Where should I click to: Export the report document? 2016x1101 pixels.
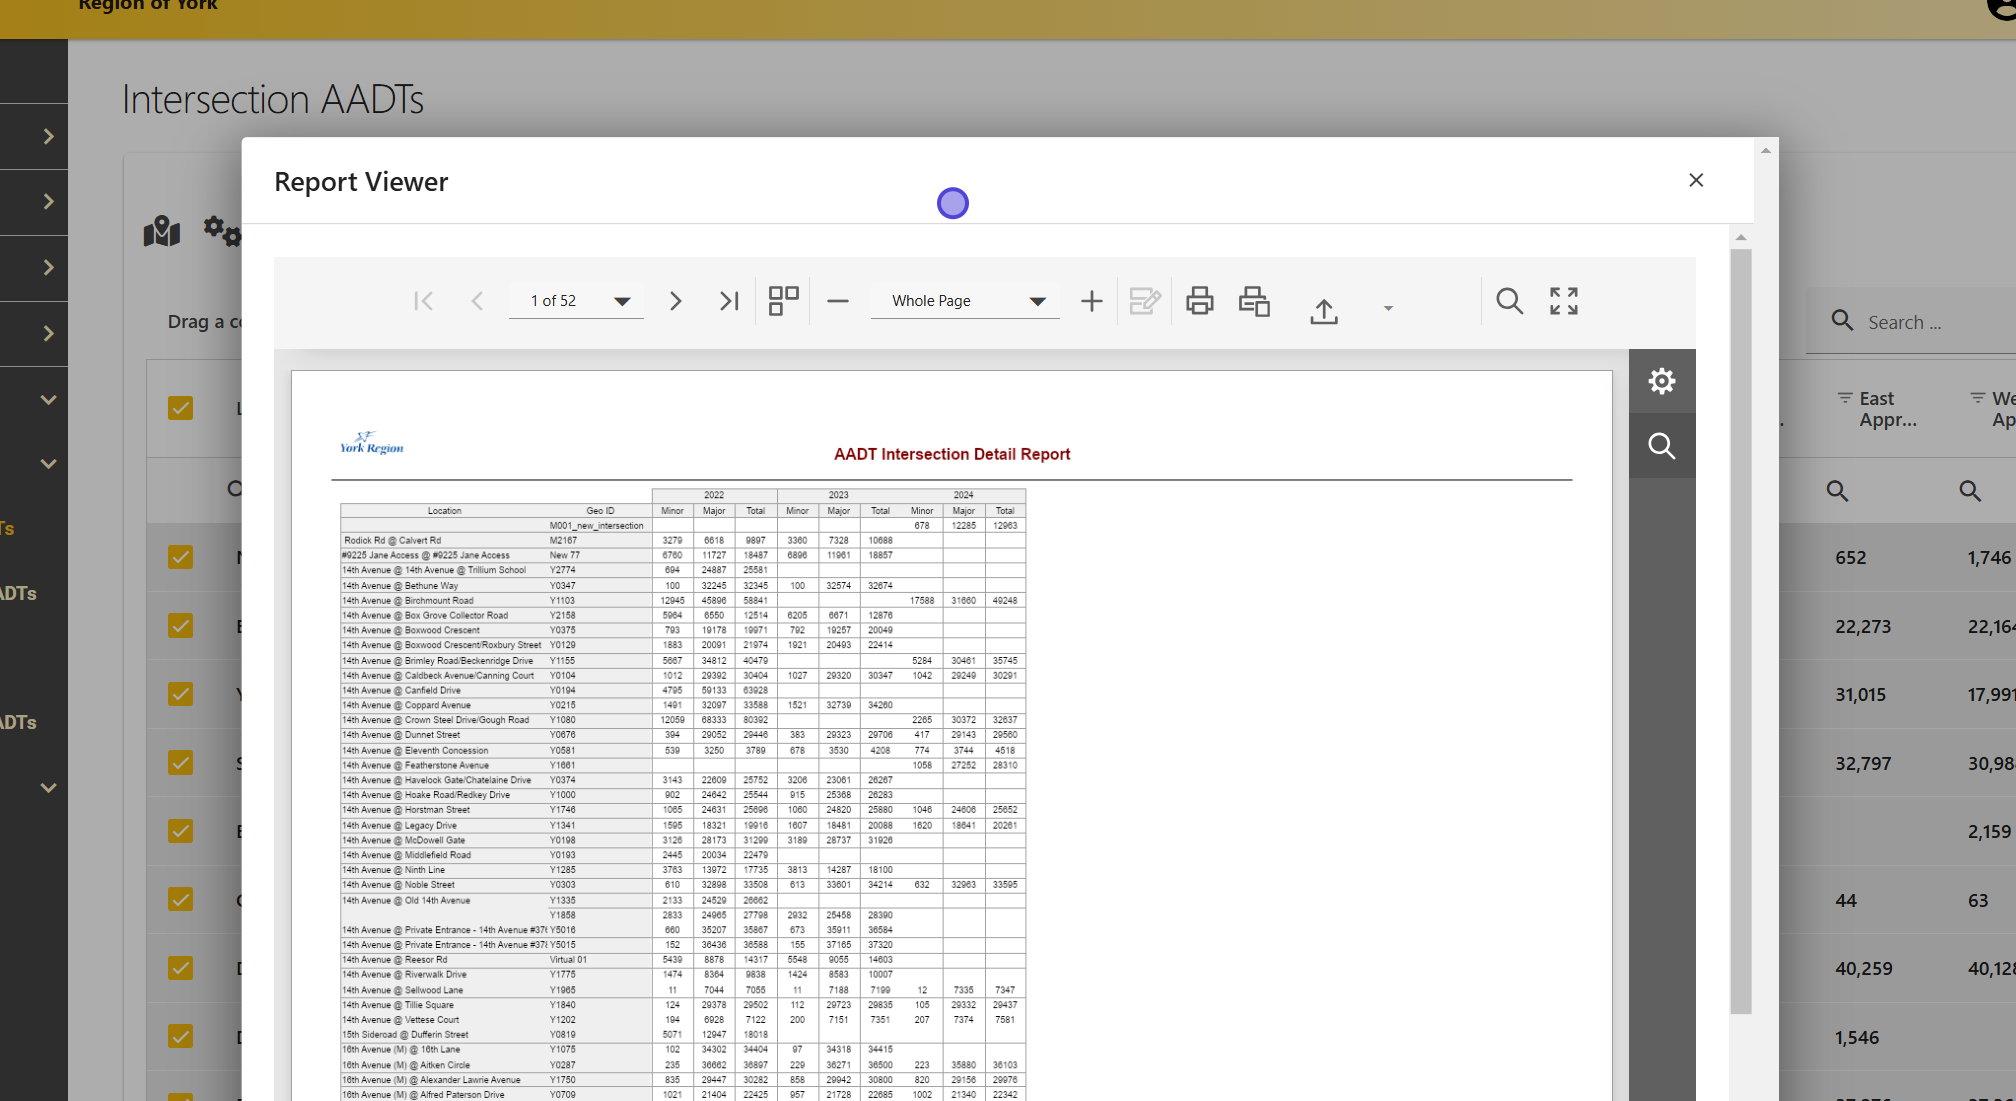pos(1324,311)
